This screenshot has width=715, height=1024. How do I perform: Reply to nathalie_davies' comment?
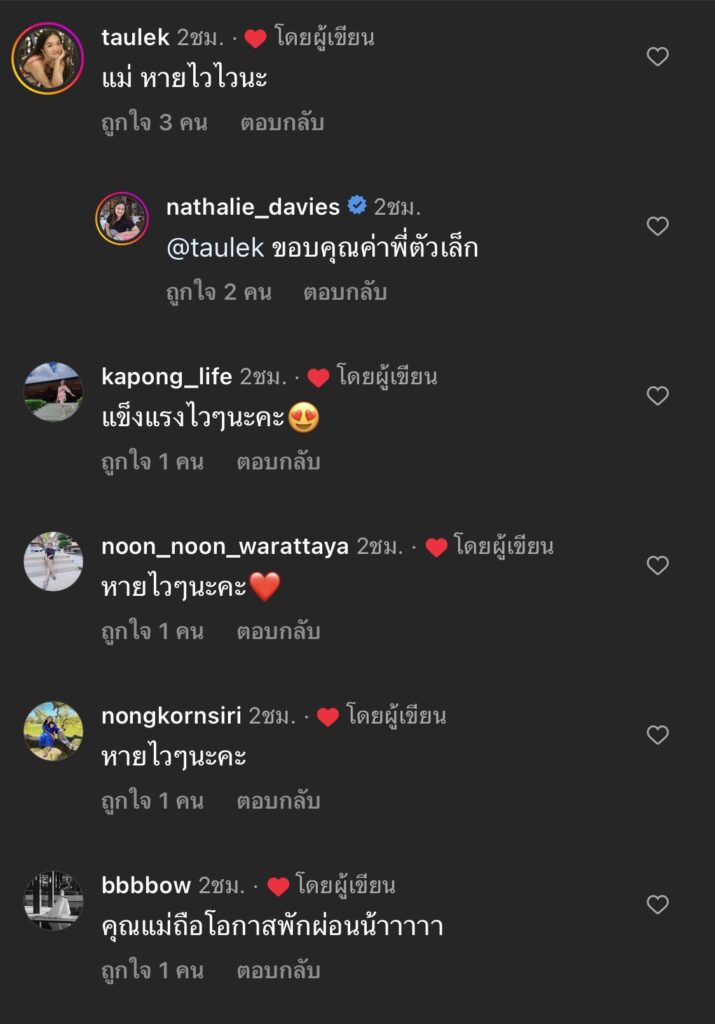(345, 293)
